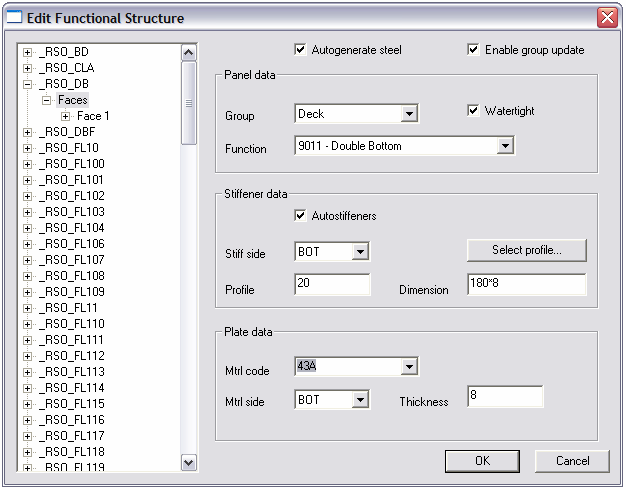
Task: Collapse the _RSO_DB tree node
Action: pyautogui.click(x=27, y=84)
